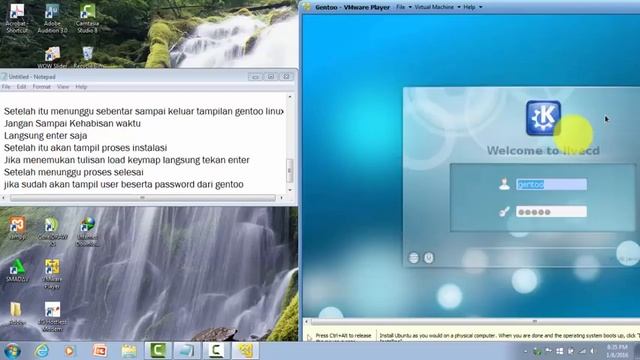Image resolution: width=640 pixels, height=360 pixels.
Task: Open the Camtasia Studio 8 desktop shortcut
Action: (x=87, y=18)
